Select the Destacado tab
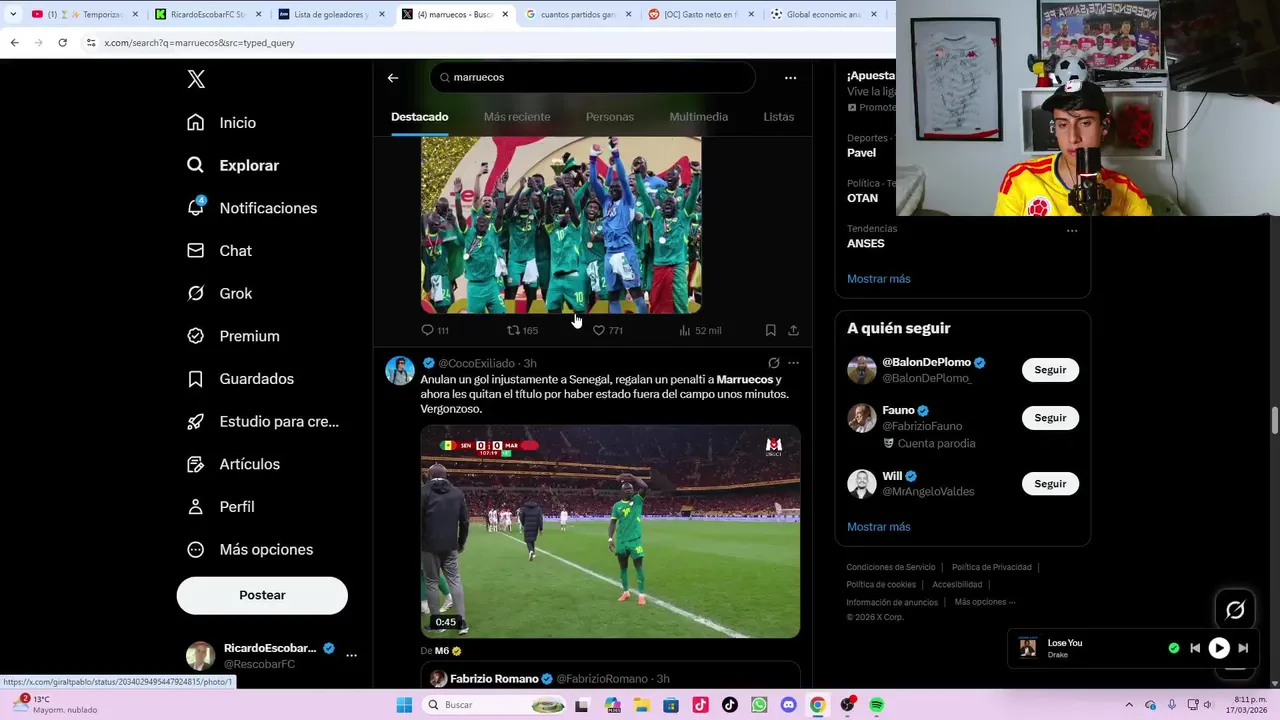1280x720 pixels. pos(419,117)
